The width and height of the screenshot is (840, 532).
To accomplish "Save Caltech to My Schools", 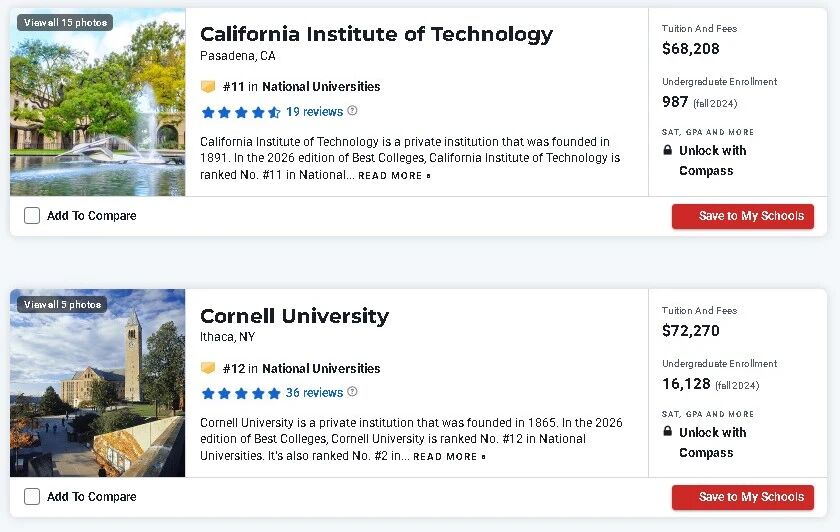I will 742,216.
